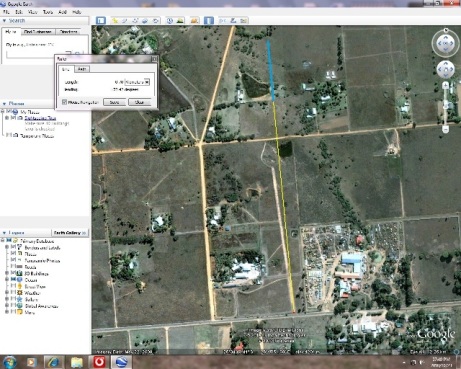Toggle the Global Awareness layer checkbox
461x369 pixels.
[13, 306]
